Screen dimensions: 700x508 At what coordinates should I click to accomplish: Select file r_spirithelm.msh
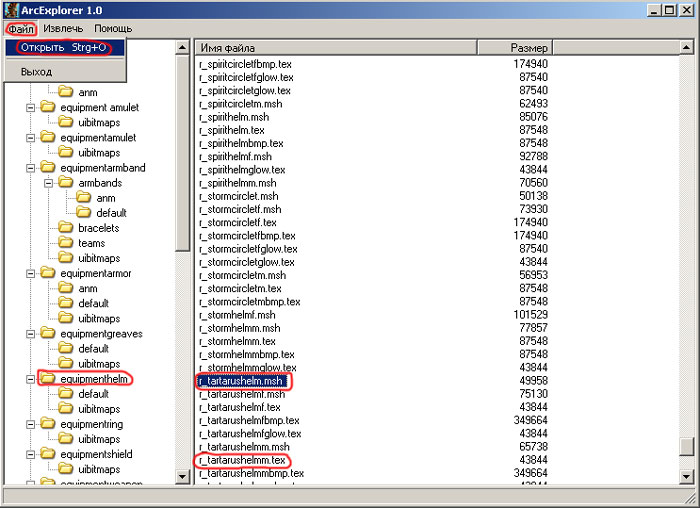coord(234,117)
